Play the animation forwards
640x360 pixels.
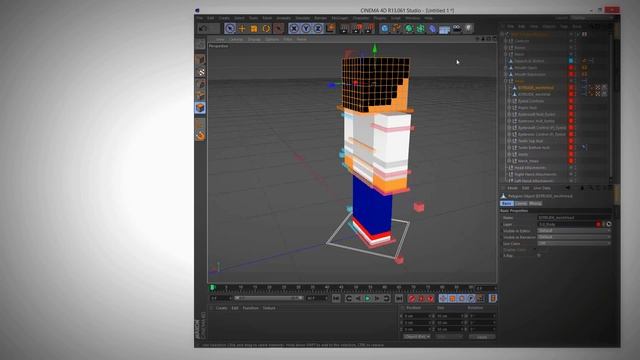pyautogui.click(x=367, y=299)
